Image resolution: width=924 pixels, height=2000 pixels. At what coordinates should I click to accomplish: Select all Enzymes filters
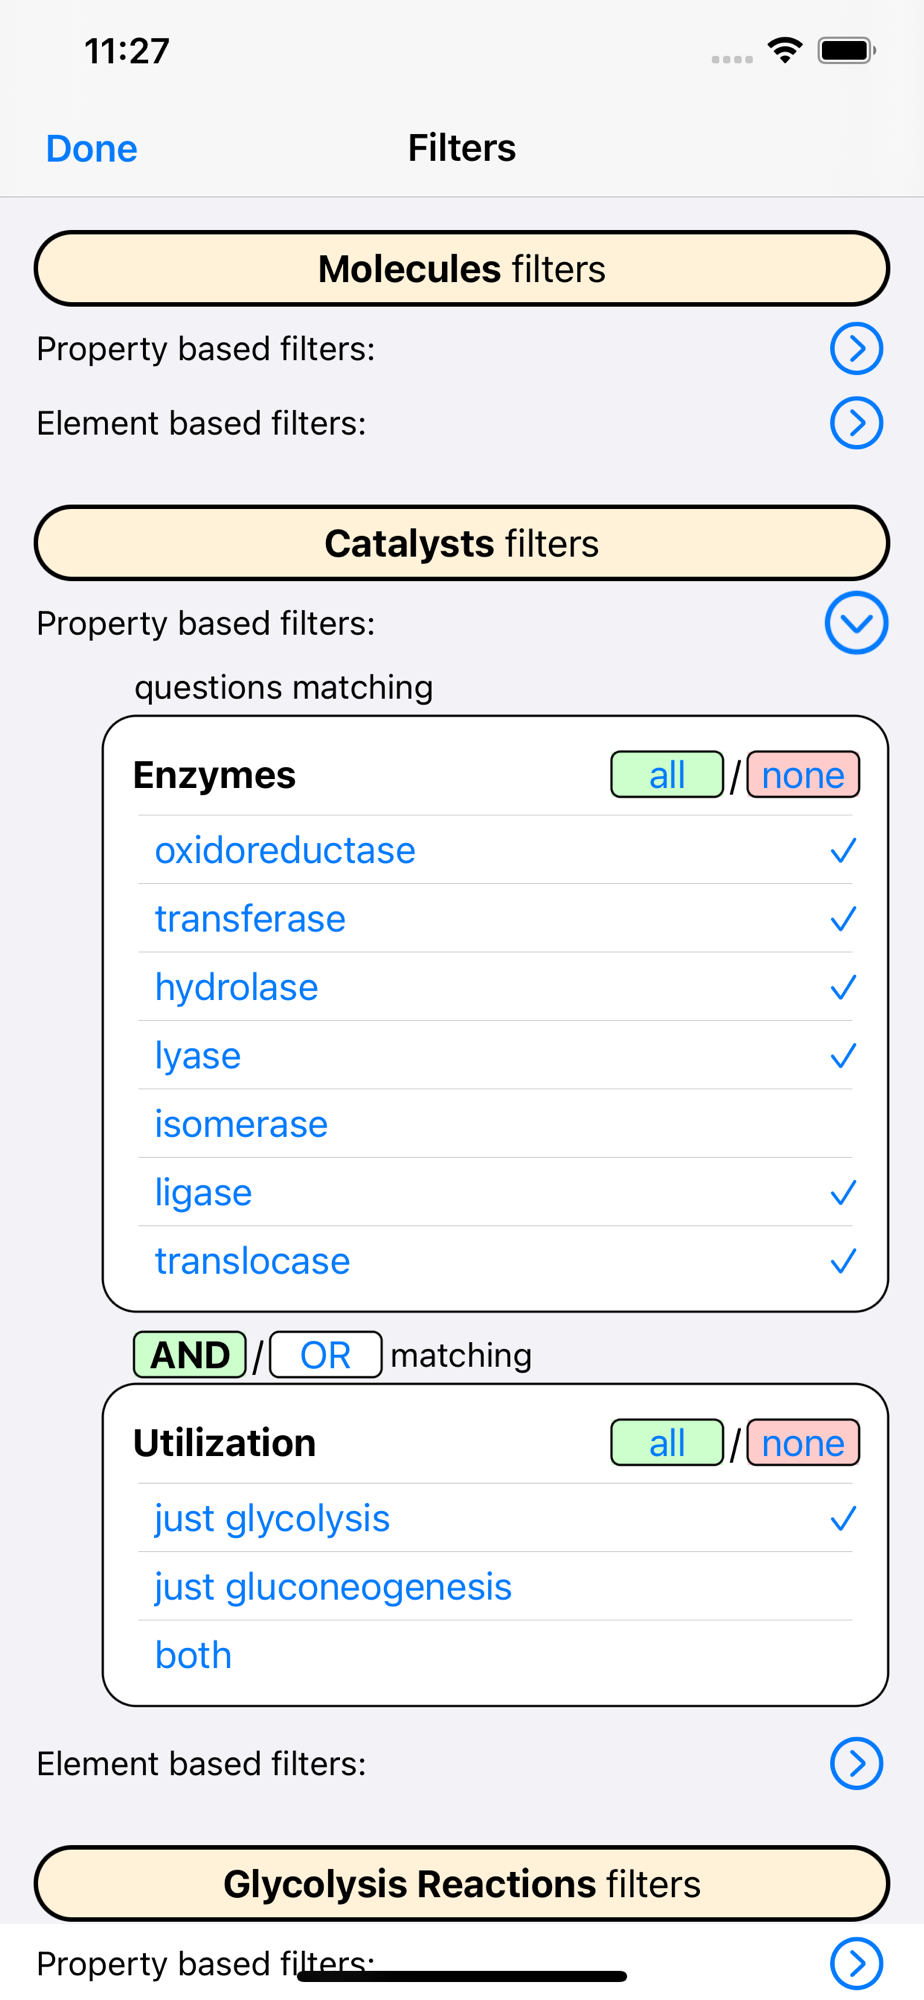point(666,775)
